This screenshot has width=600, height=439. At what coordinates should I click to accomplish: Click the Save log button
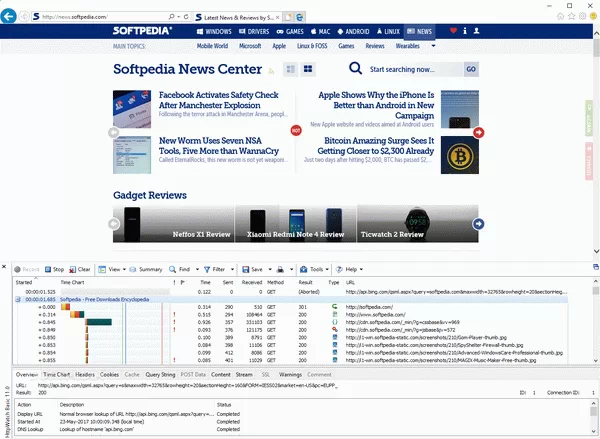click(252, 269)
